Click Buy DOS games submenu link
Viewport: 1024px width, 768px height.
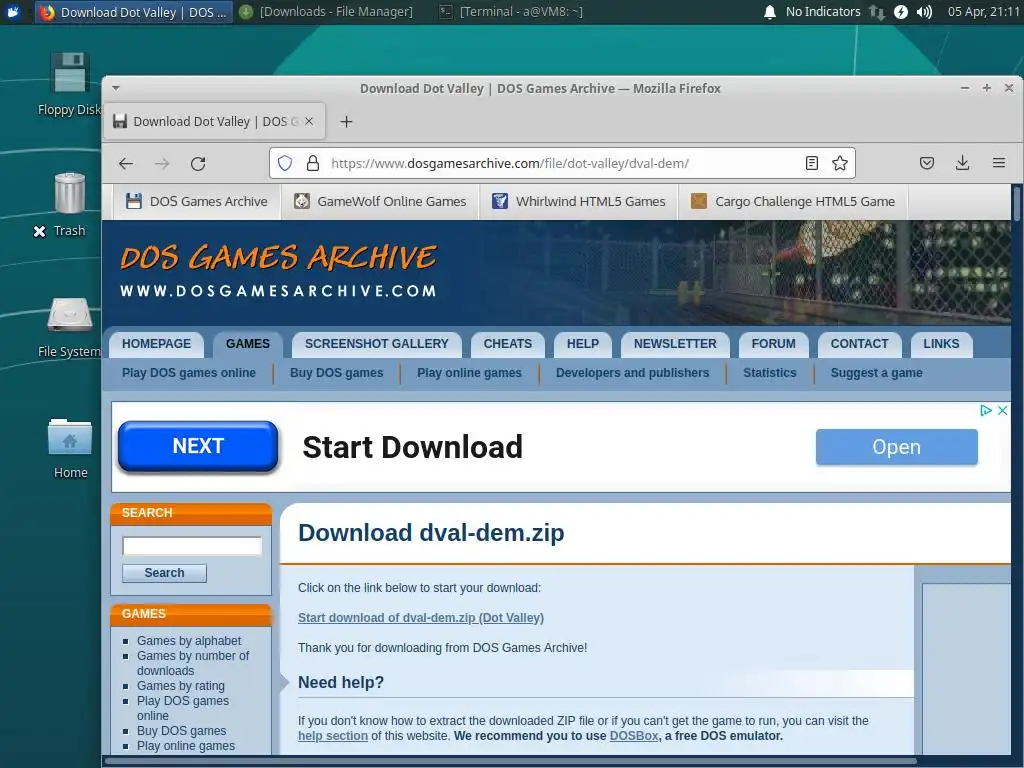(336, 373)
